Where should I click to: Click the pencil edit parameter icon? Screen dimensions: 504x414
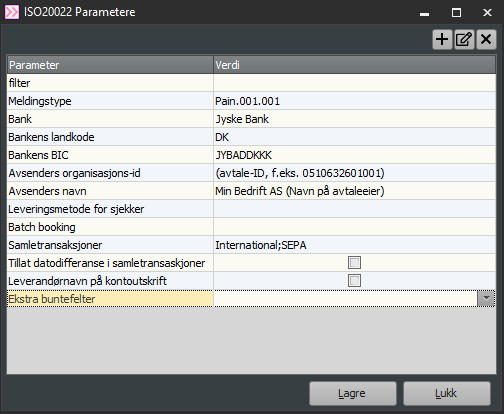(464, 39)
